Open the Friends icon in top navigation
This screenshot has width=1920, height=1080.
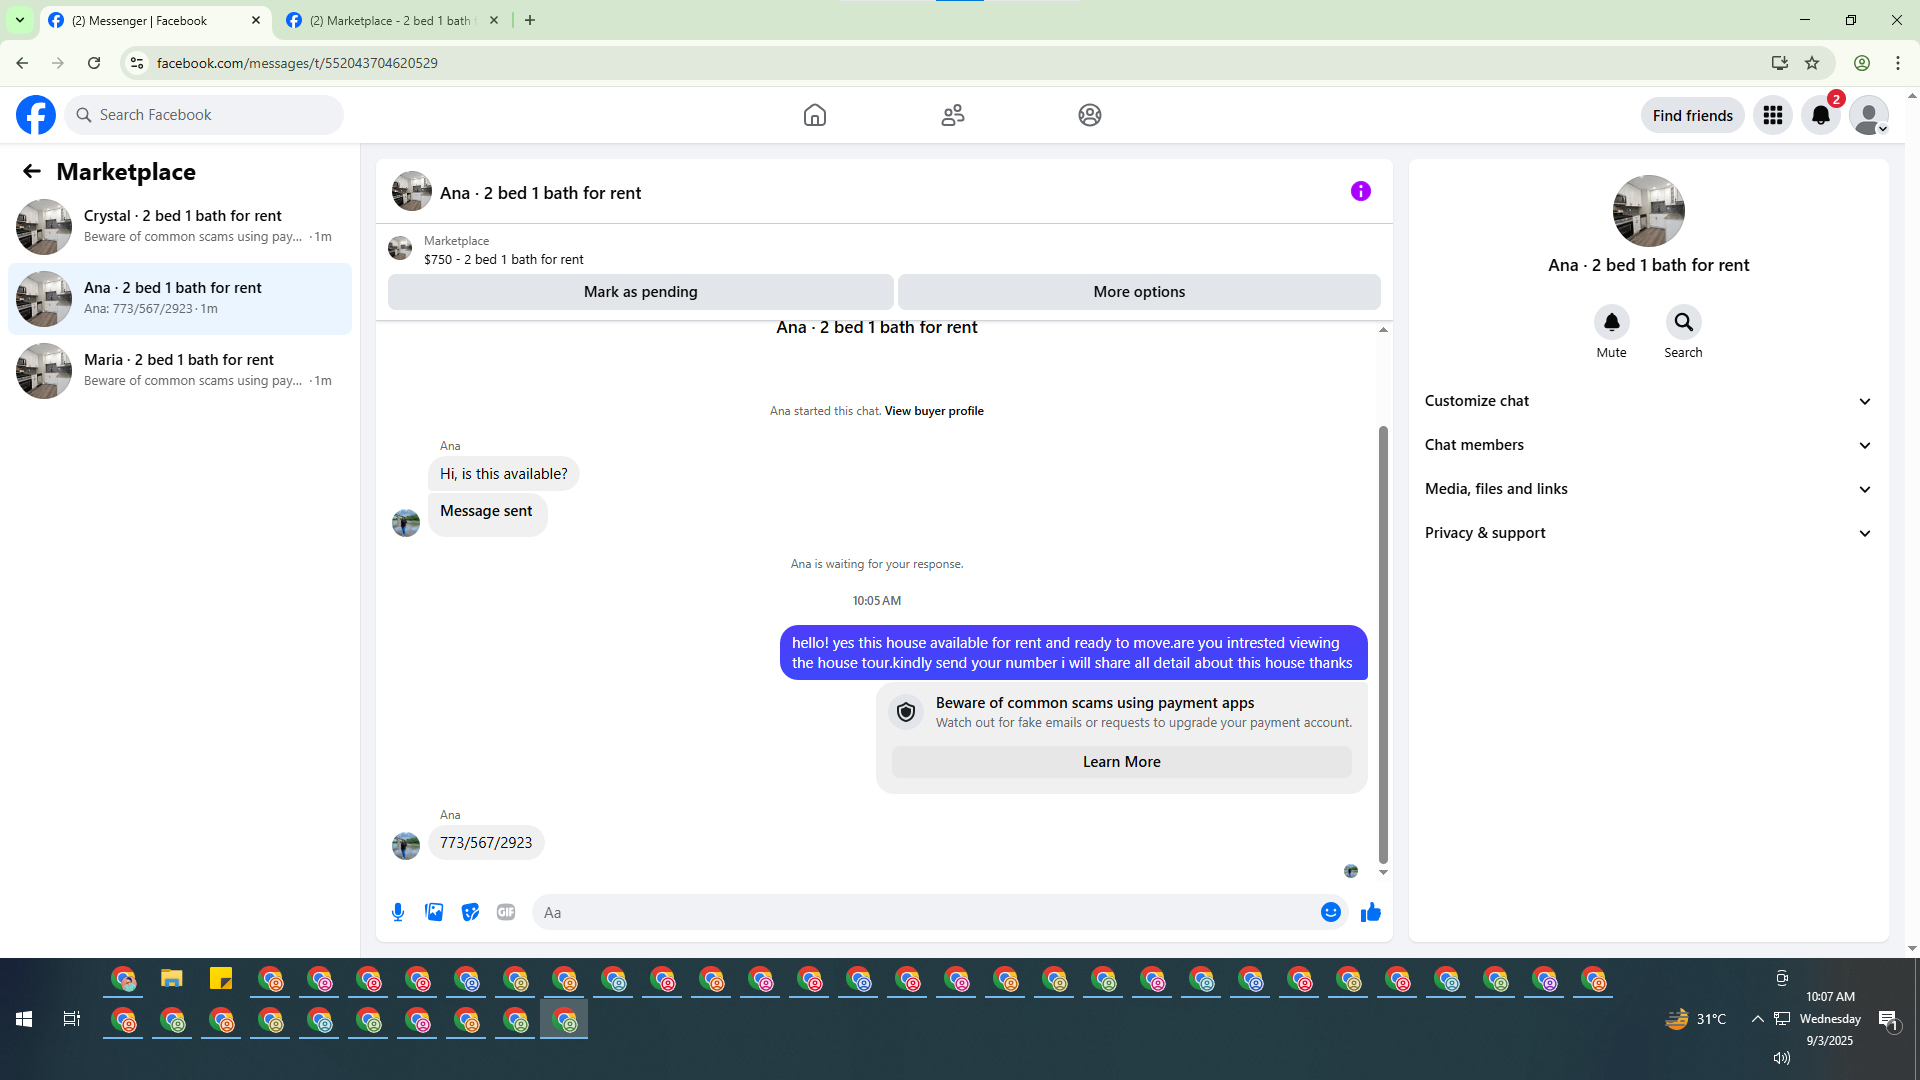[953, 115]
